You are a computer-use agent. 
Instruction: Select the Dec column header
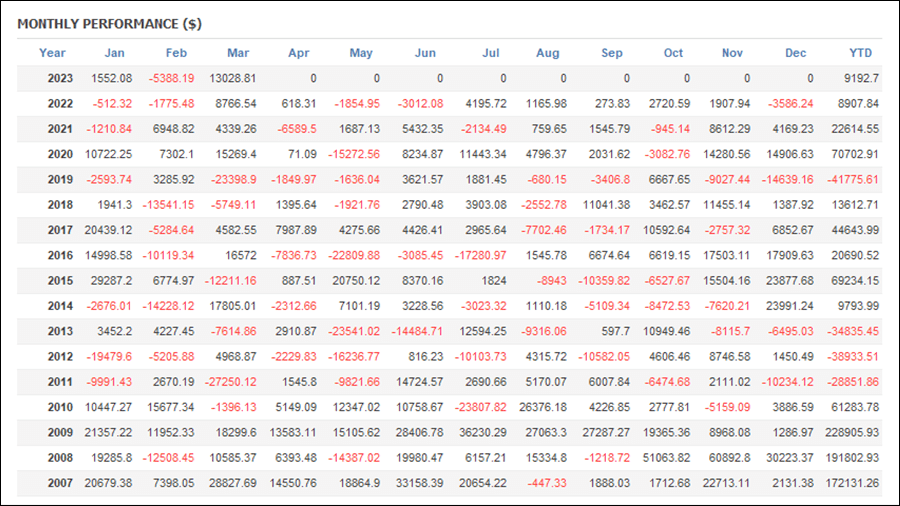coord(796,53)
